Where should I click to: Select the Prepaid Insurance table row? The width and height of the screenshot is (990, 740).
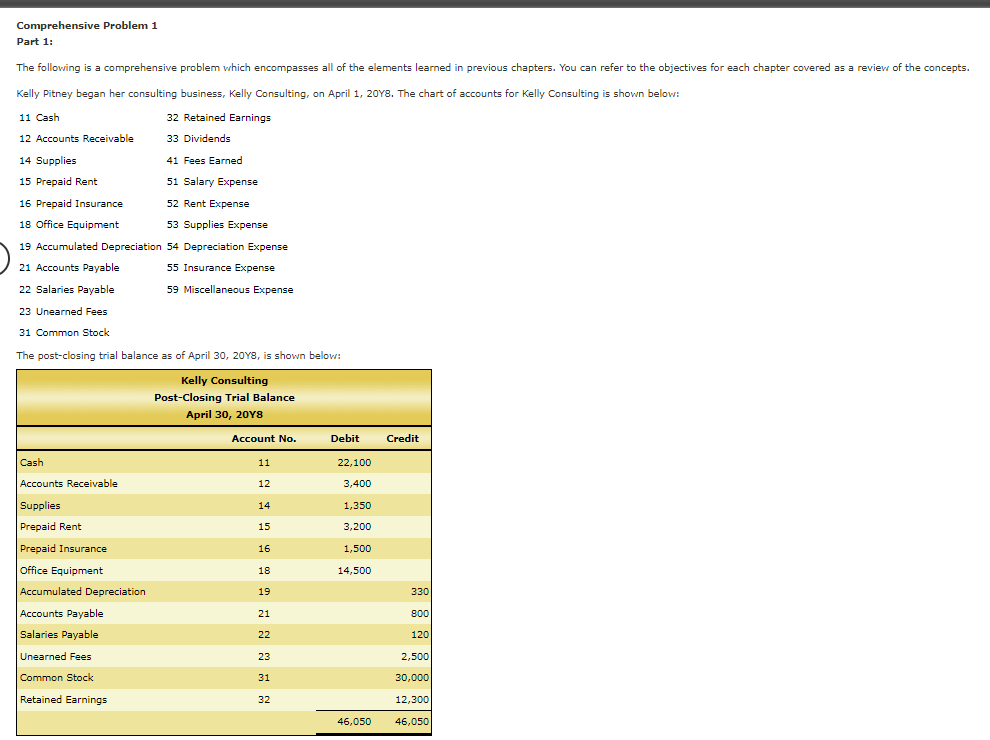point(120,548)
